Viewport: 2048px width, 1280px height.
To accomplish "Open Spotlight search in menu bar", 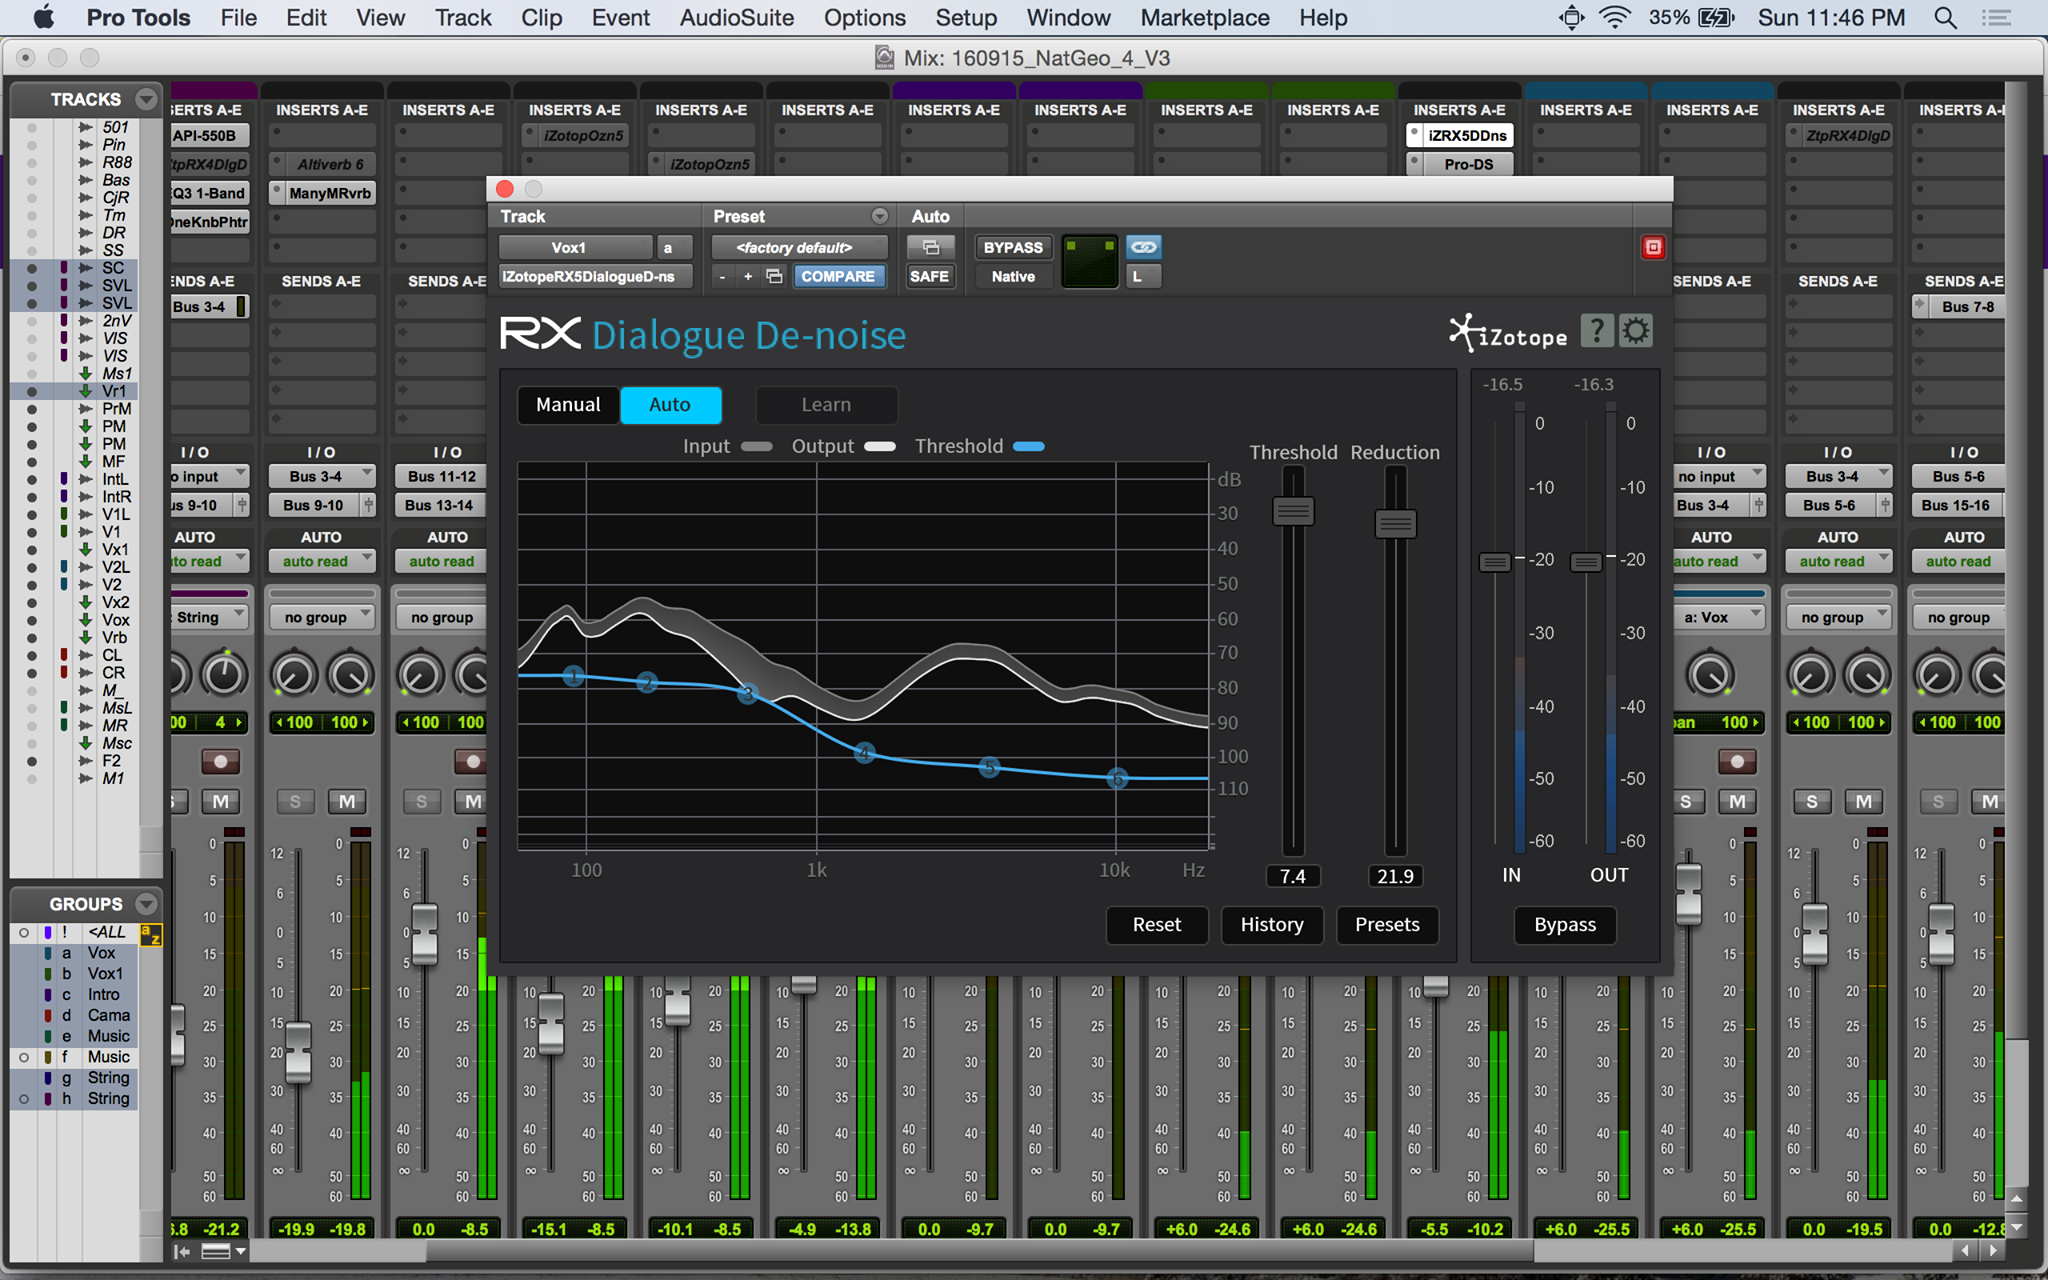I will click(1945, 17).
